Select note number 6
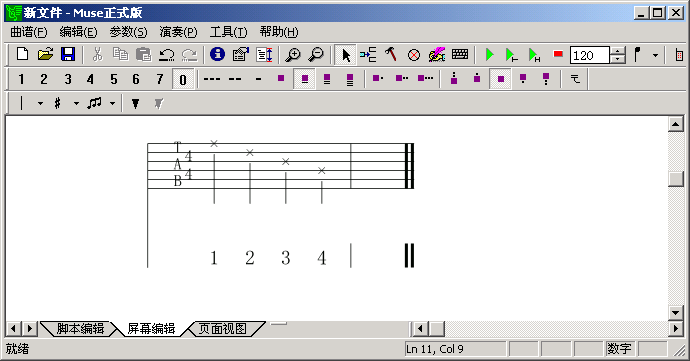 click(x=136, y=79)
